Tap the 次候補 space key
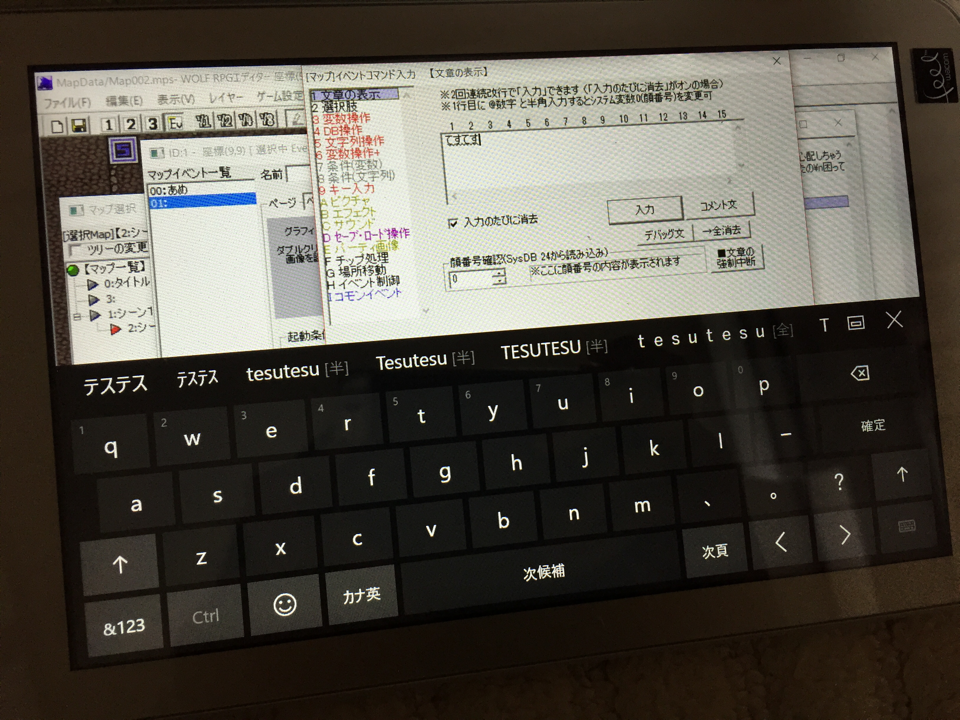The height and width of the screenshot is (720, 960). pyautogui.click(x=544, y=572)
